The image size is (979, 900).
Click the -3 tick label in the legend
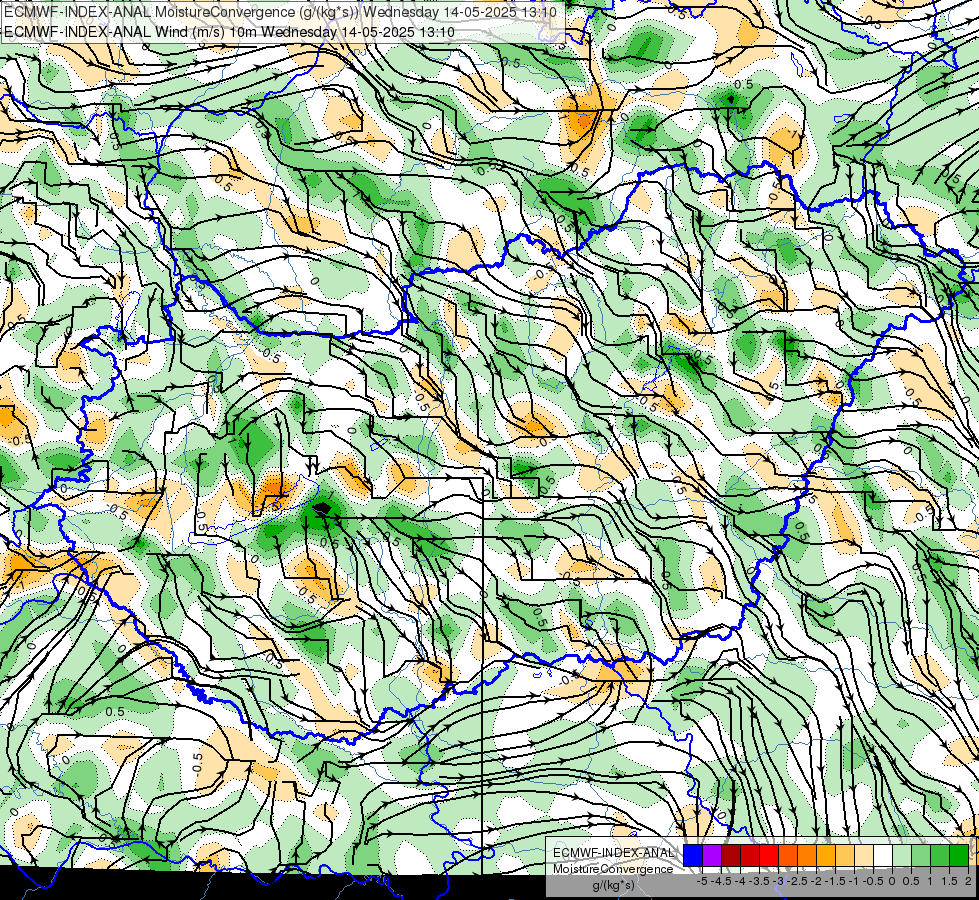tap(778, 881)
